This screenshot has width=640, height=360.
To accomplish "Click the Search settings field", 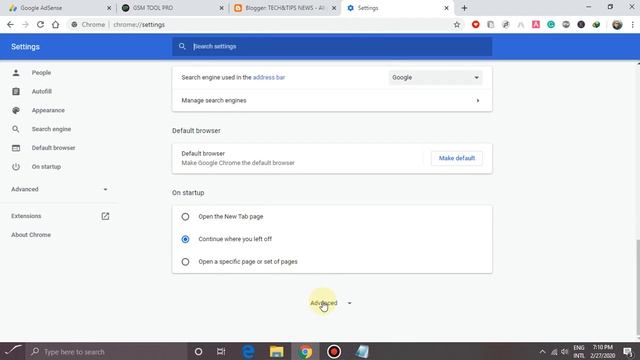I will tap(332, 47).
